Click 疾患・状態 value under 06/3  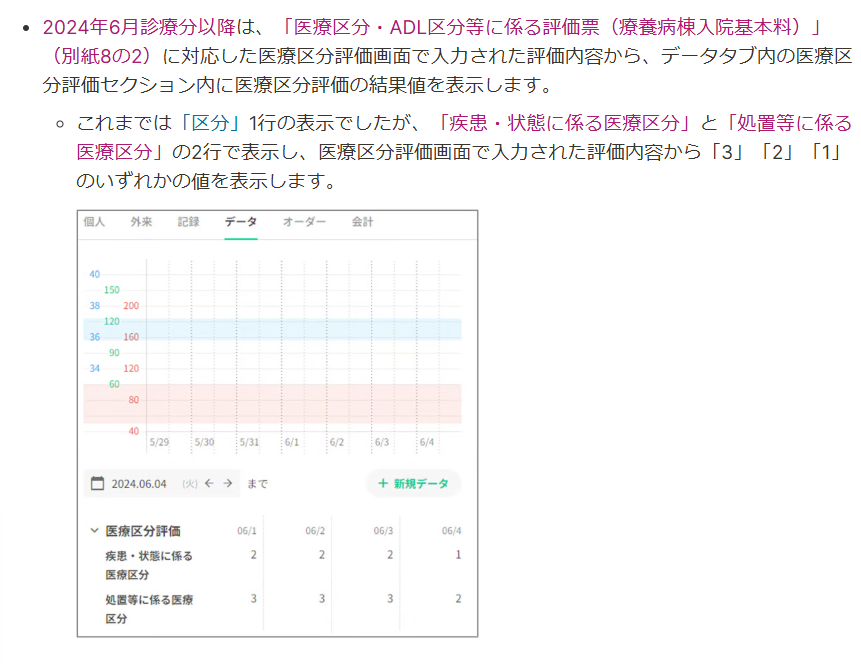click(390, 555)
